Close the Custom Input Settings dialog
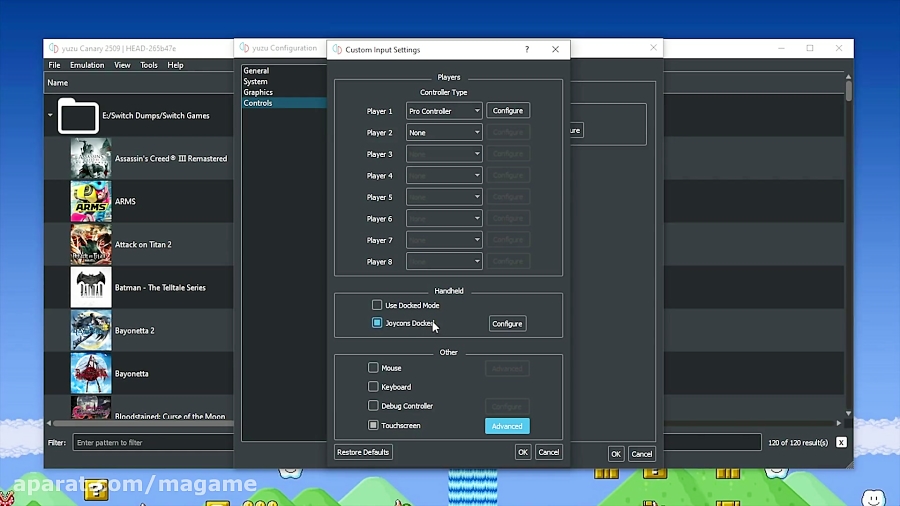Image resolution: width=900 pixels, height=506 pixels. (555, 49)
